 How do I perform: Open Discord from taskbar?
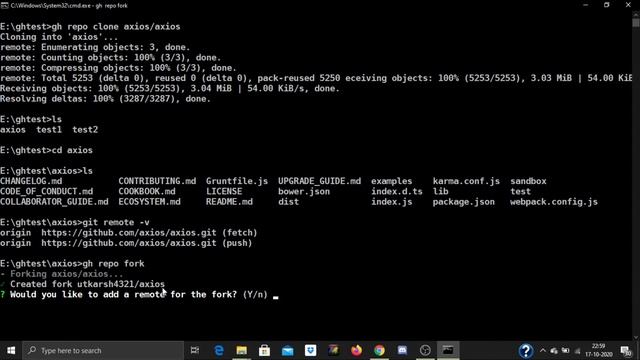(x=402, y=350)
